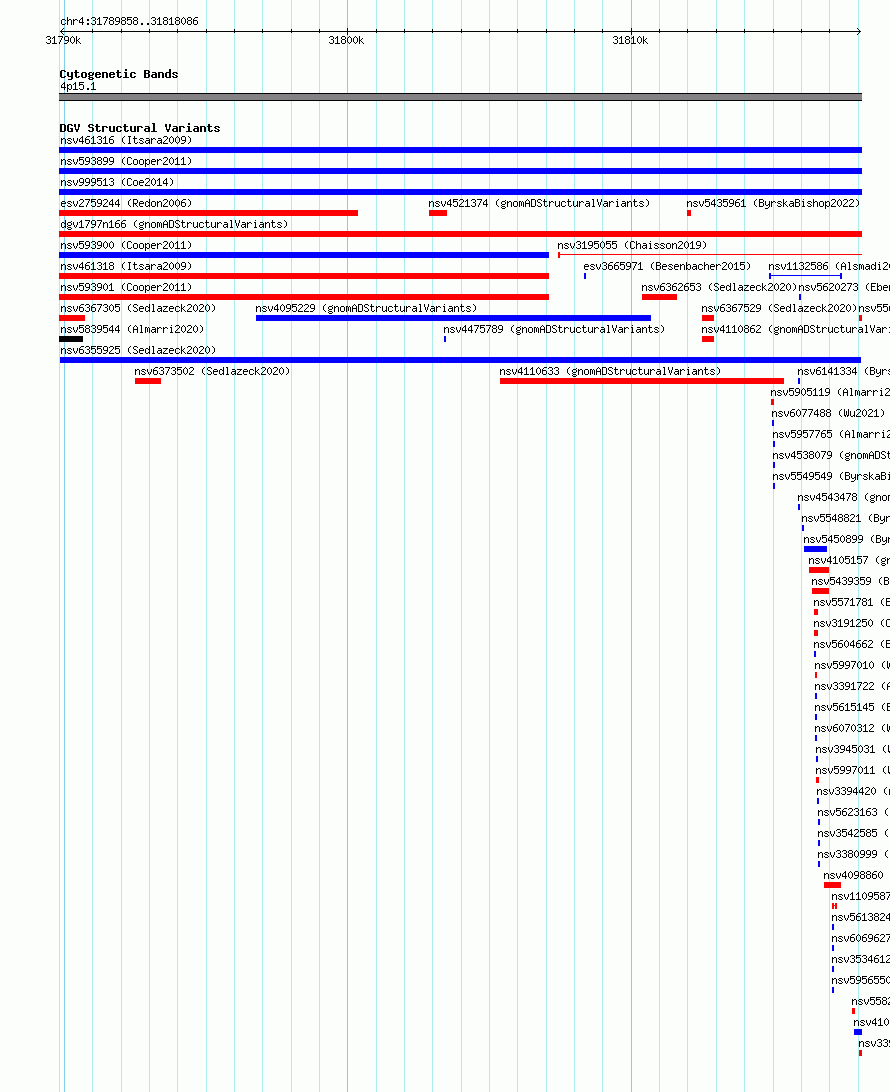
Task: Click nsv5620273 variant label
Action: pos(844,287)
